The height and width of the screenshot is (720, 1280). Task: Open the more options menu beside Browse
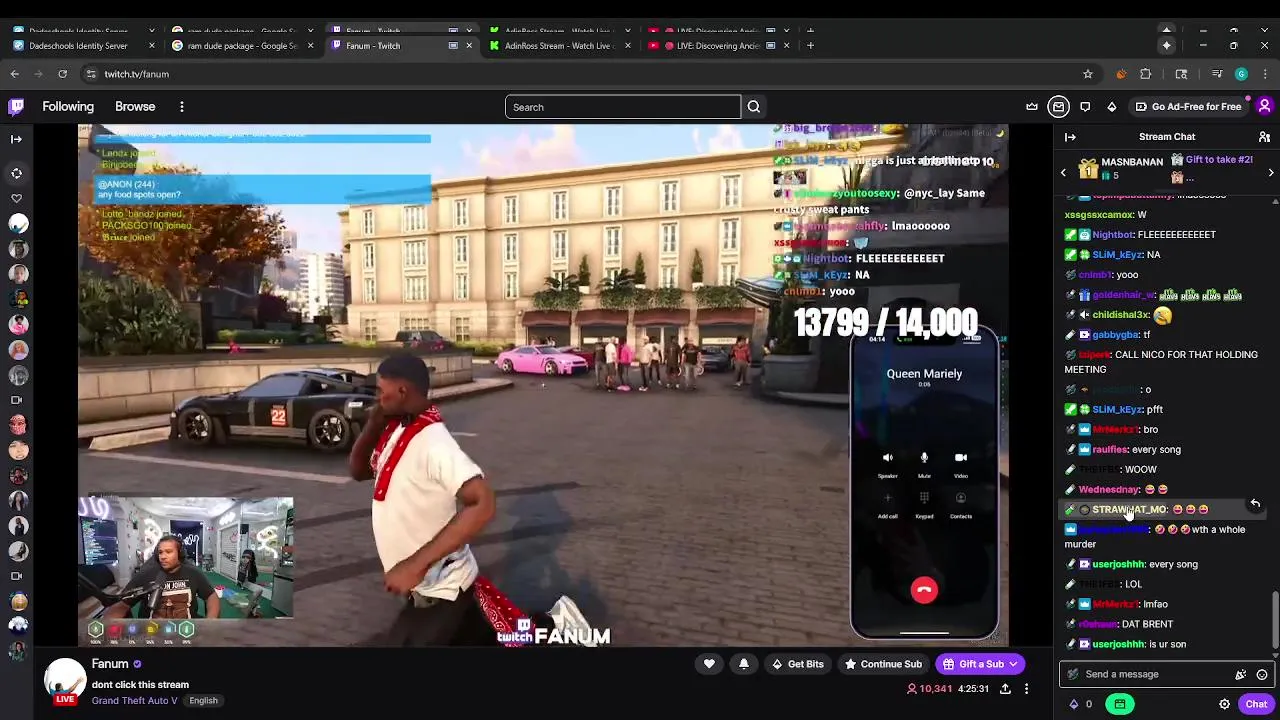coord(182,107)
